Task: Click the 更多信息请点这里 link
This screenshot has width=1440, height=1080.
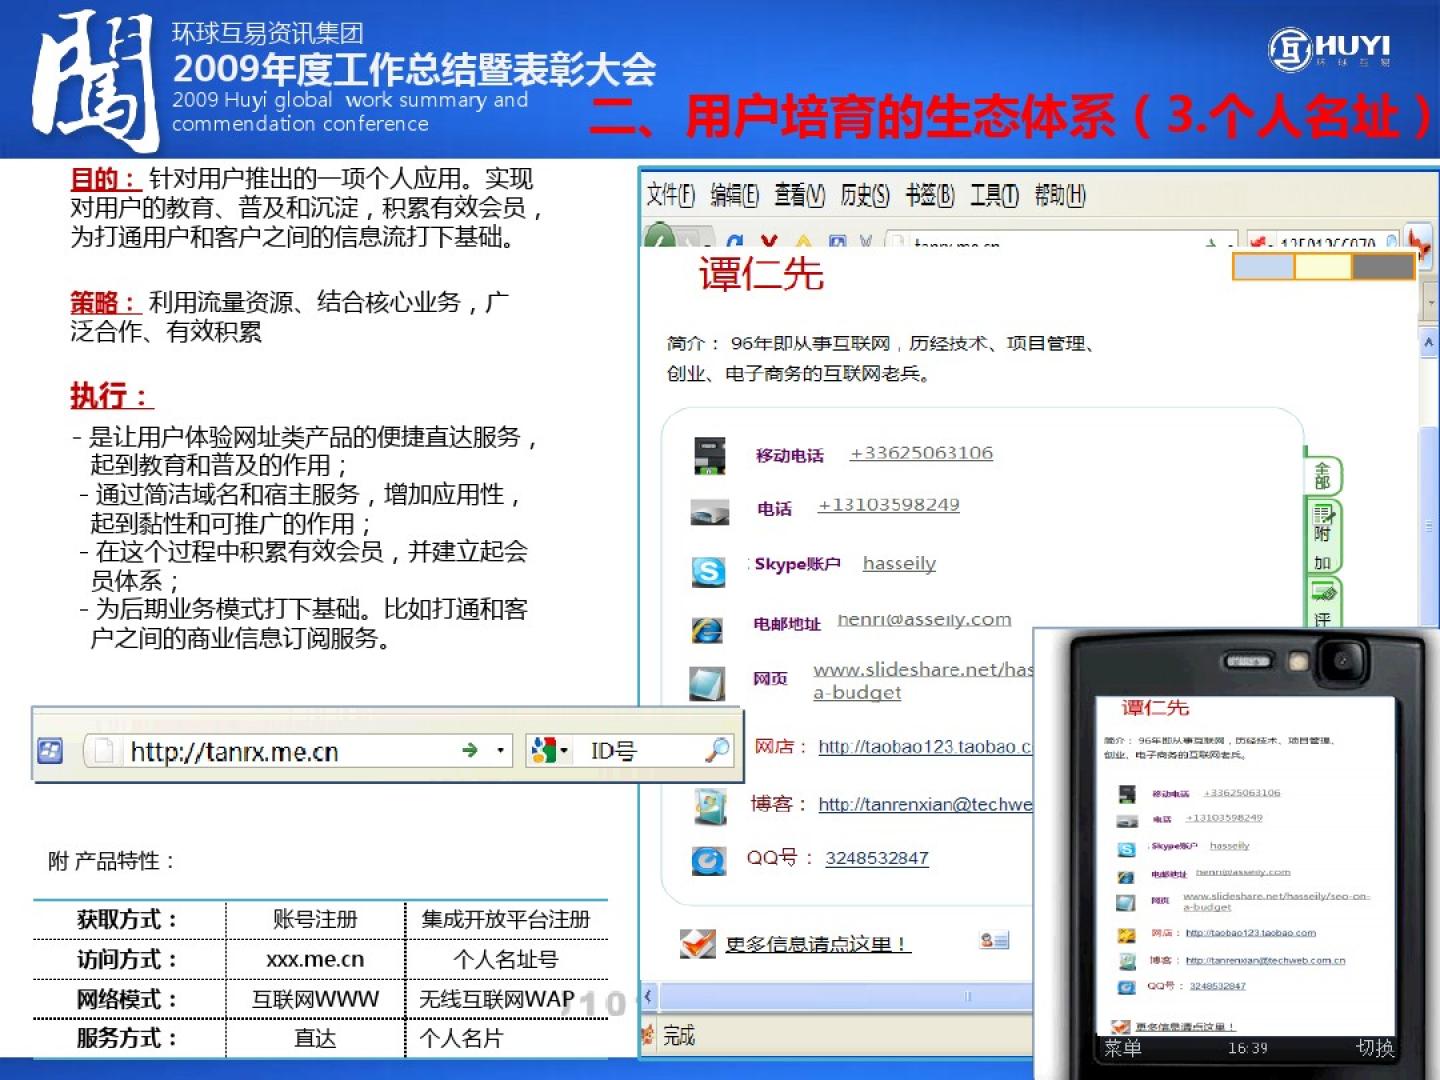Action: click(817, 944)
